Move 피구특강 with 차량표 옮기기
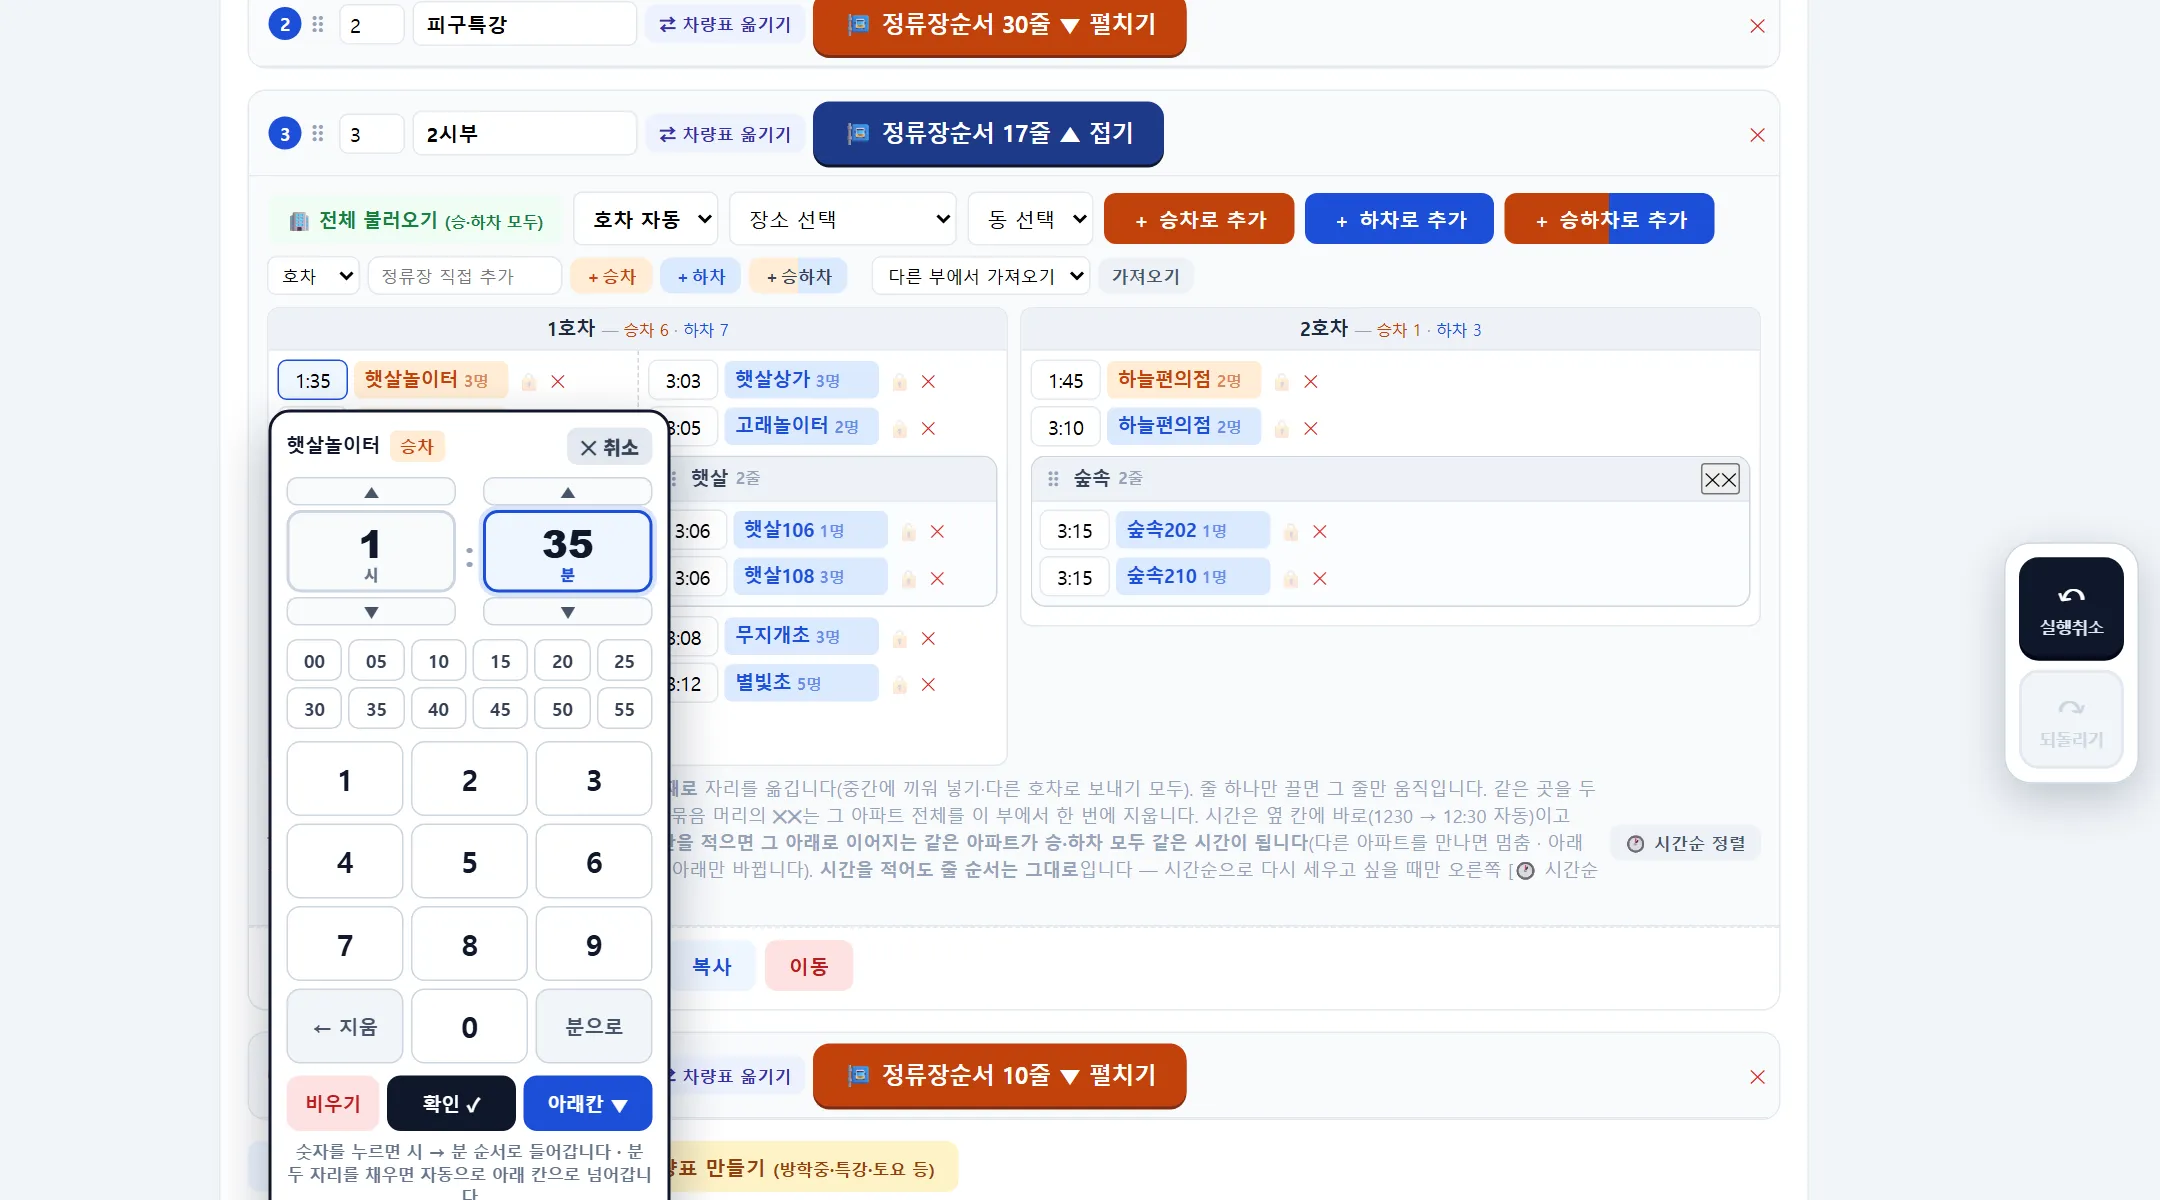Screen dimensions: 2160x1200 coord(725,24)
